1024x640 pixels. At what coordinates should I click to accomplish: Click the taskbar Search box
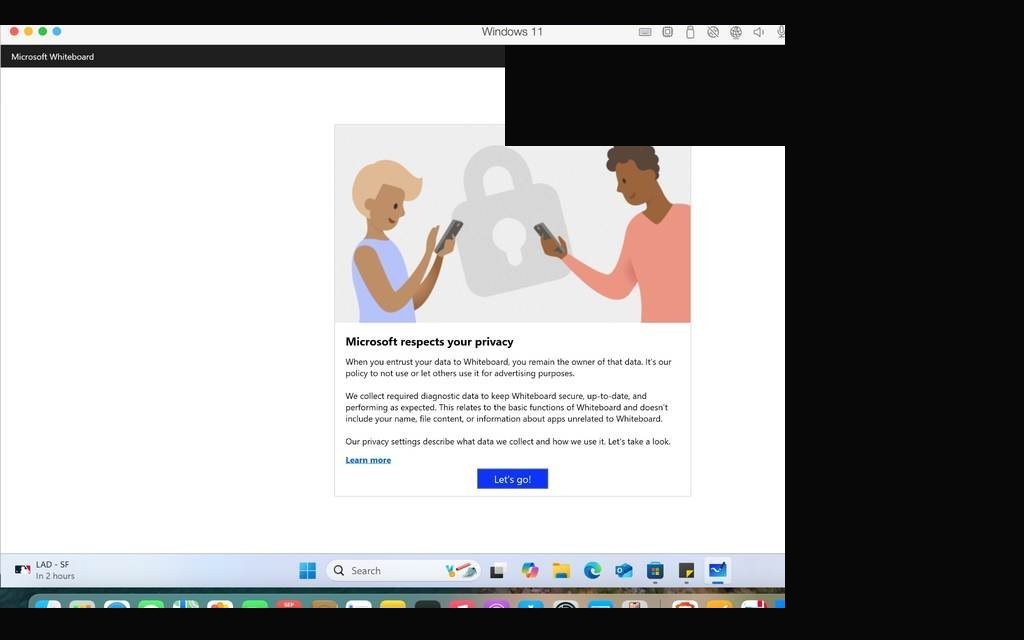coord(403,570)
